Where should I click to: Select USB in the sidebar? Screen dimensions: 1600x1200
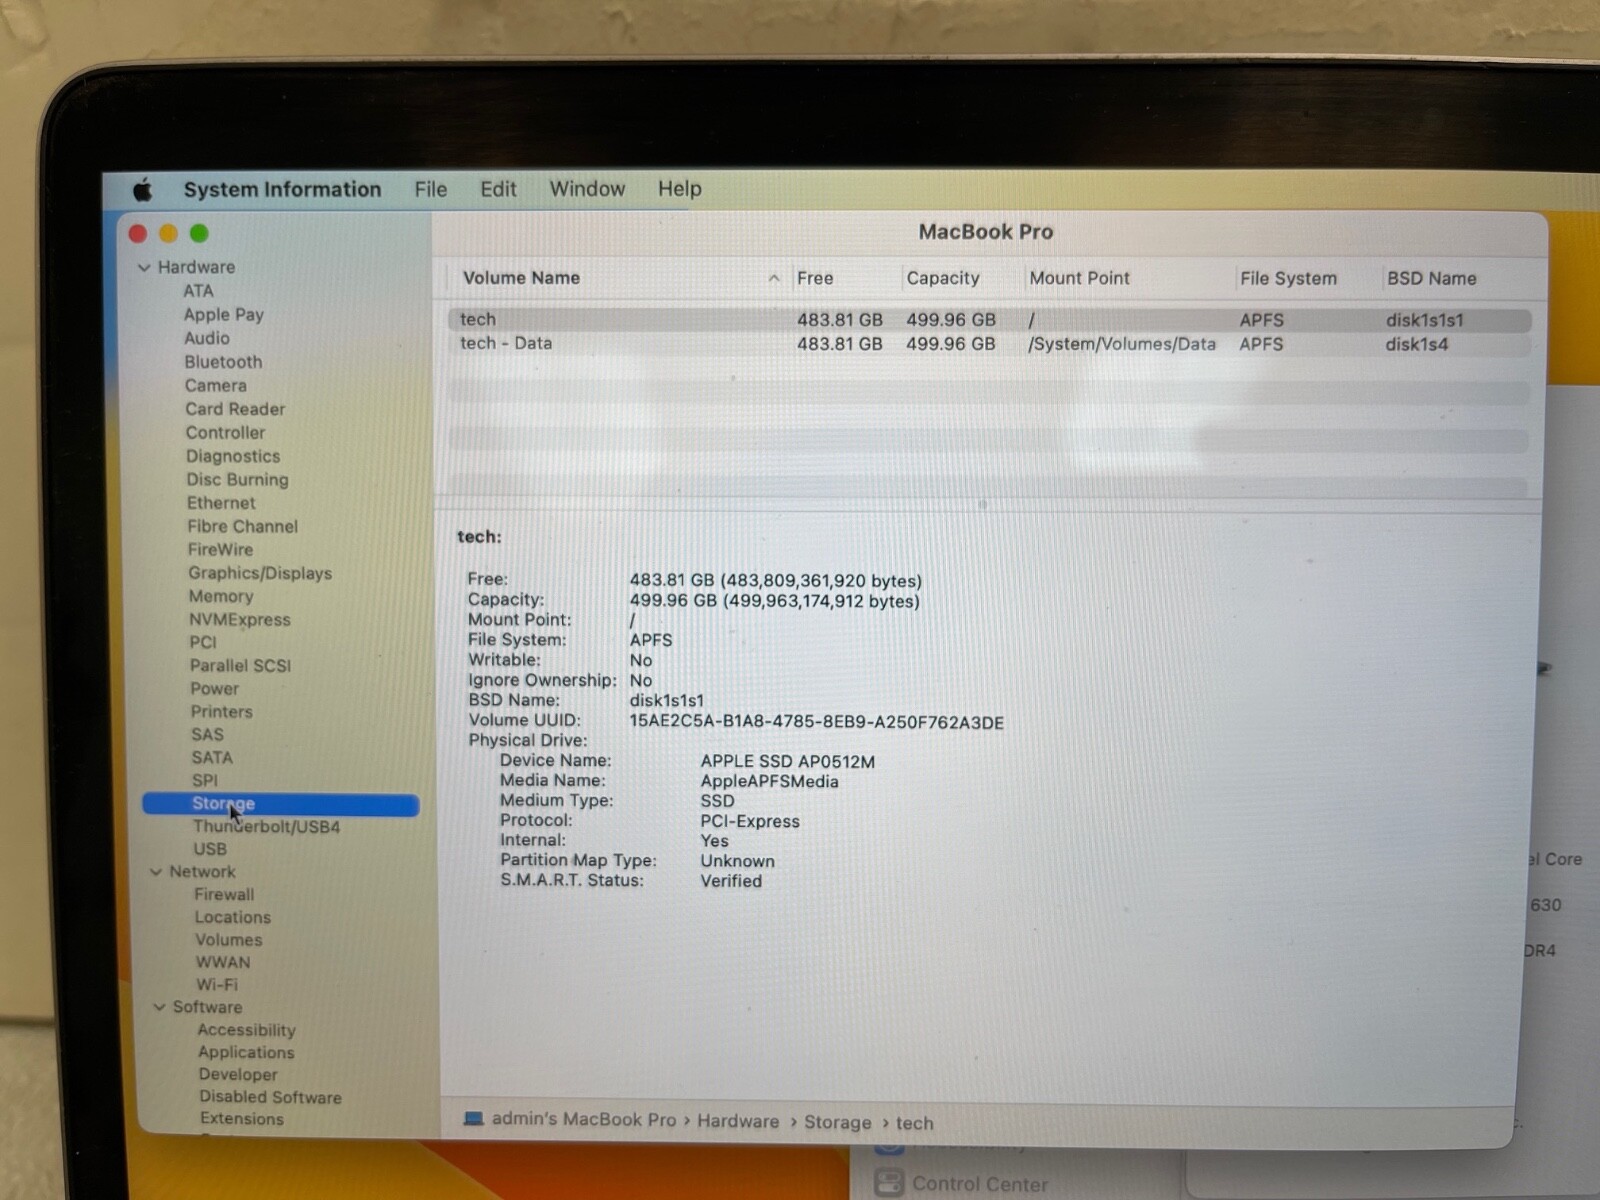[x=210, y=849]
